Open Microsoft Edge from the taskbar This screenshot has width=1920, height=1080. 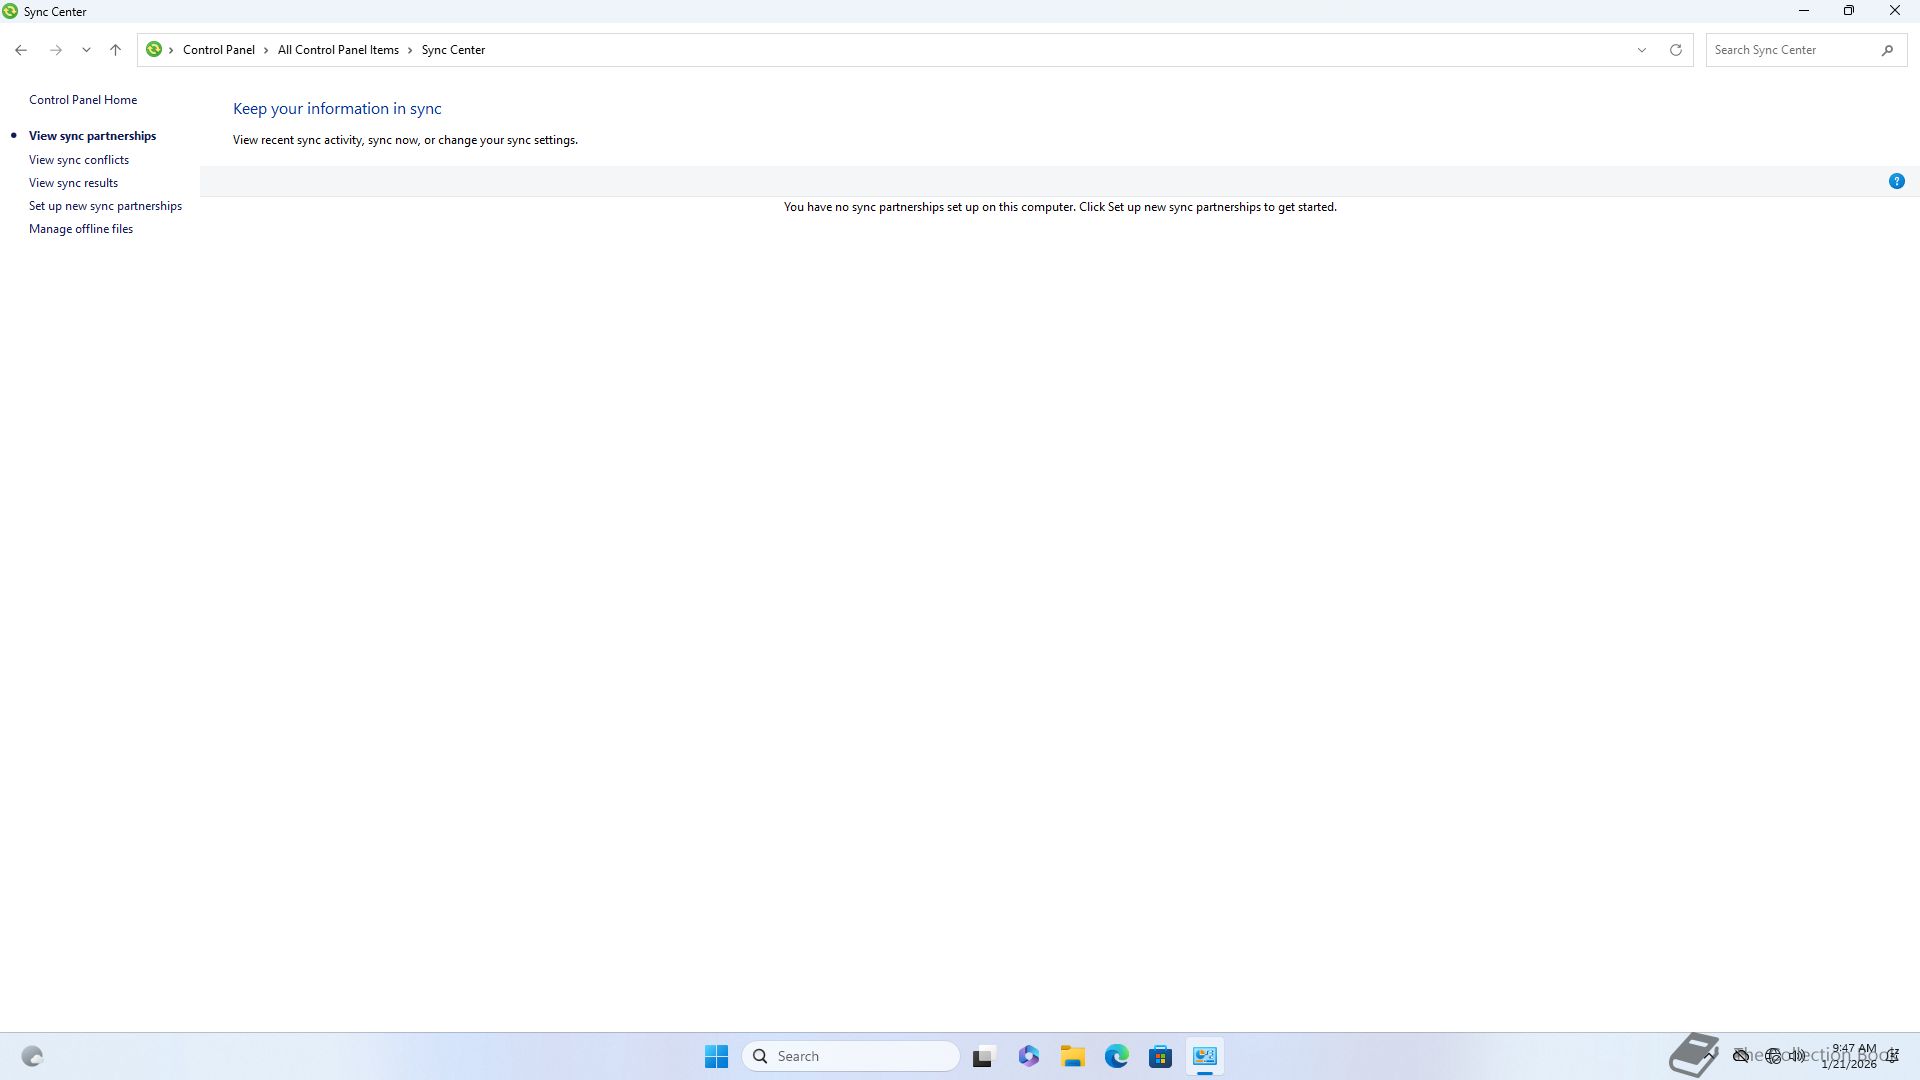[x=1116, y=1056]
